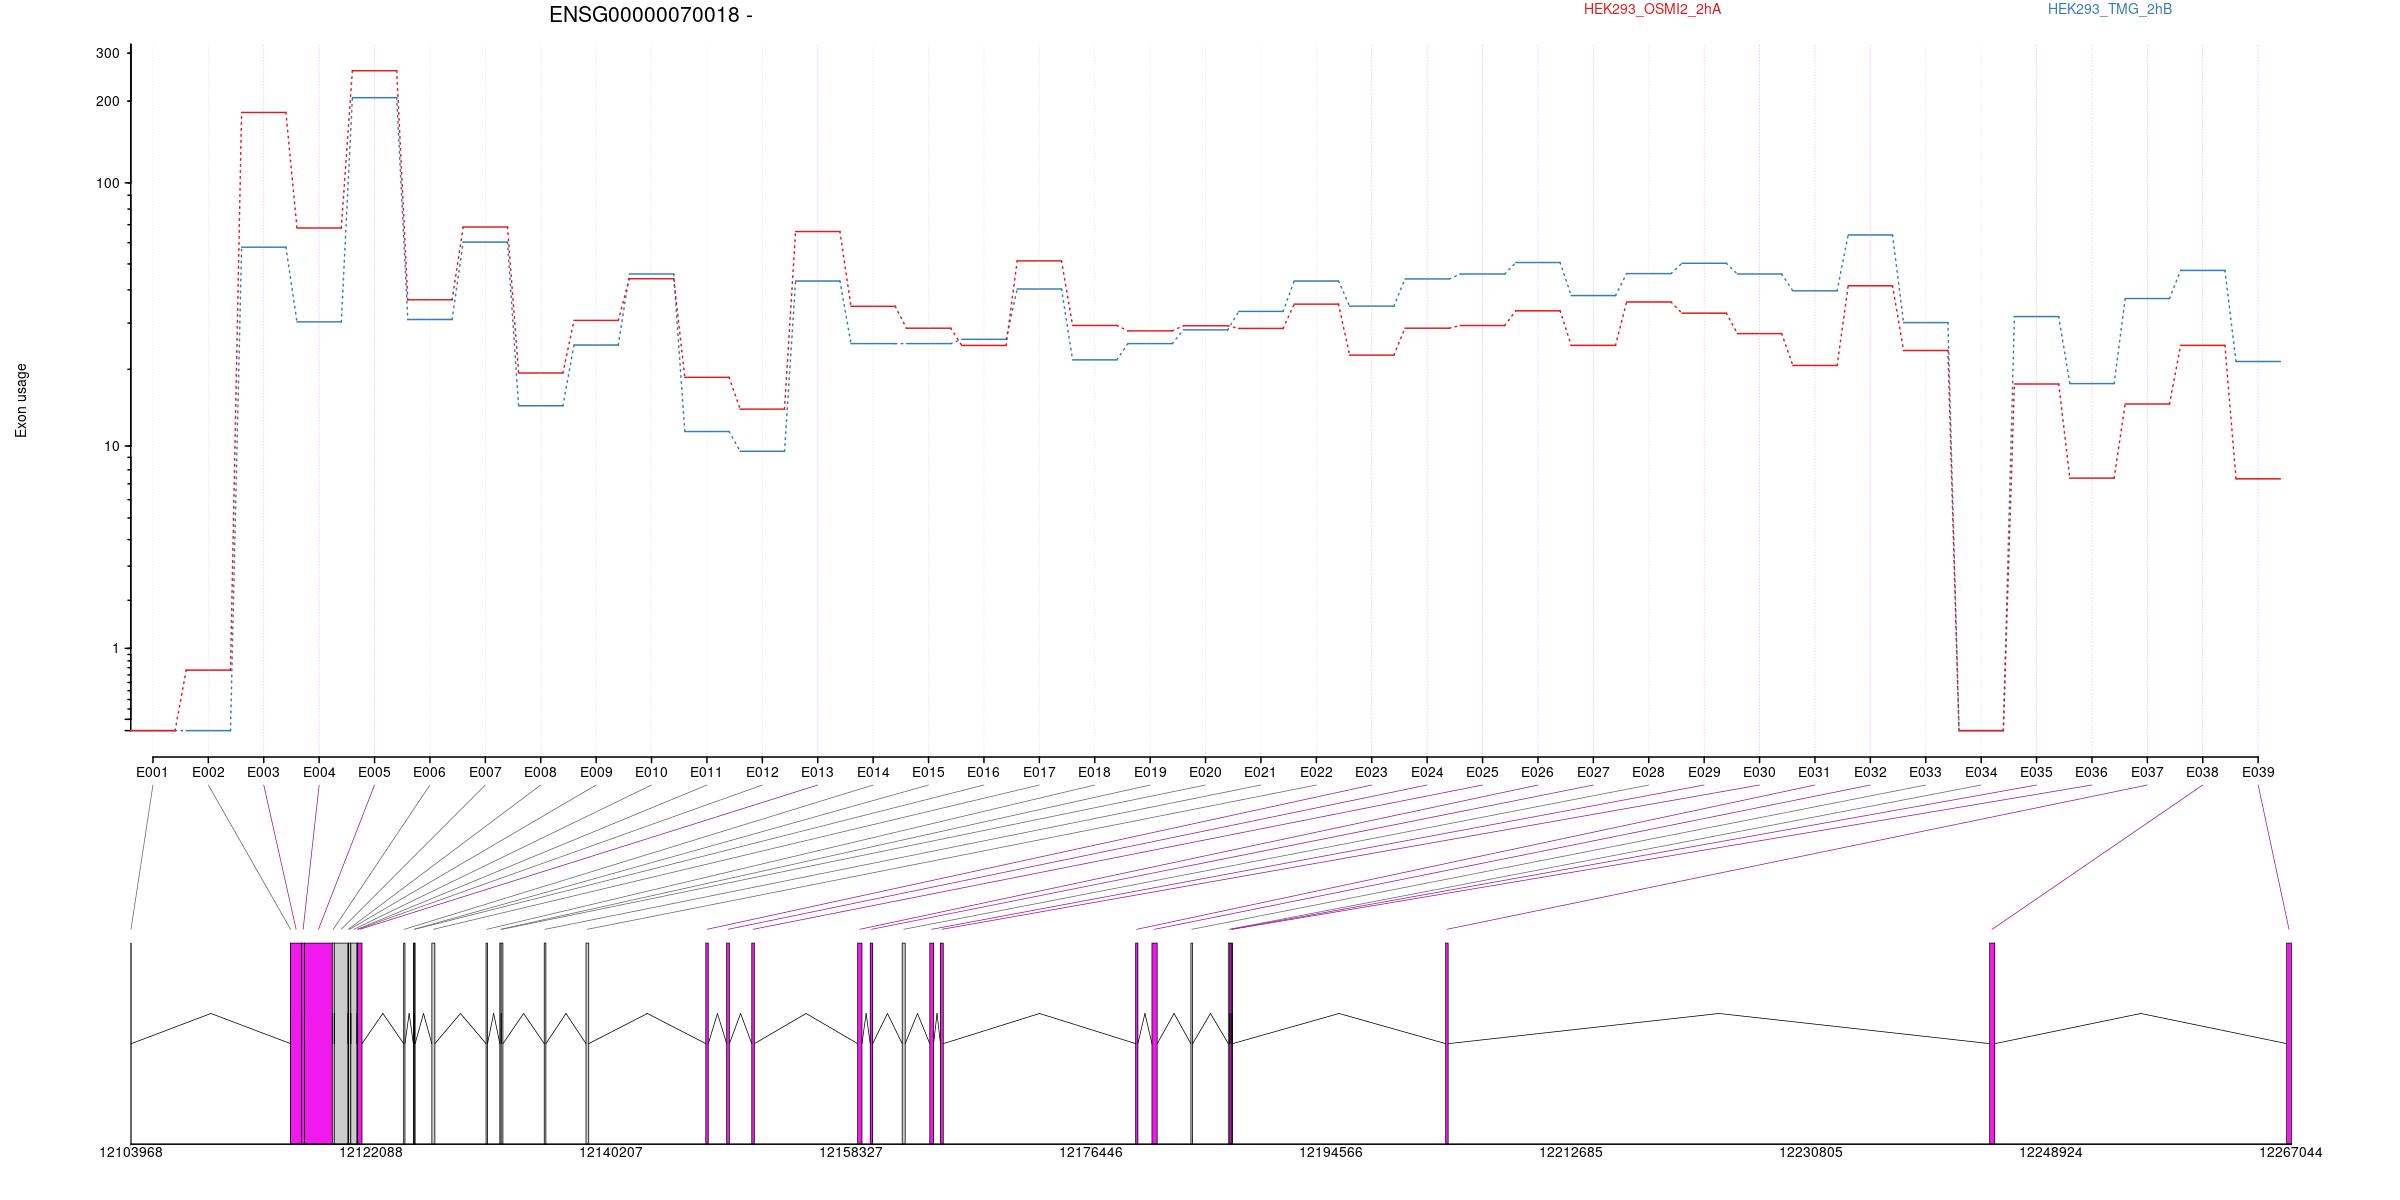Click exon label E032
2400x1200 pixels.
1870,772
